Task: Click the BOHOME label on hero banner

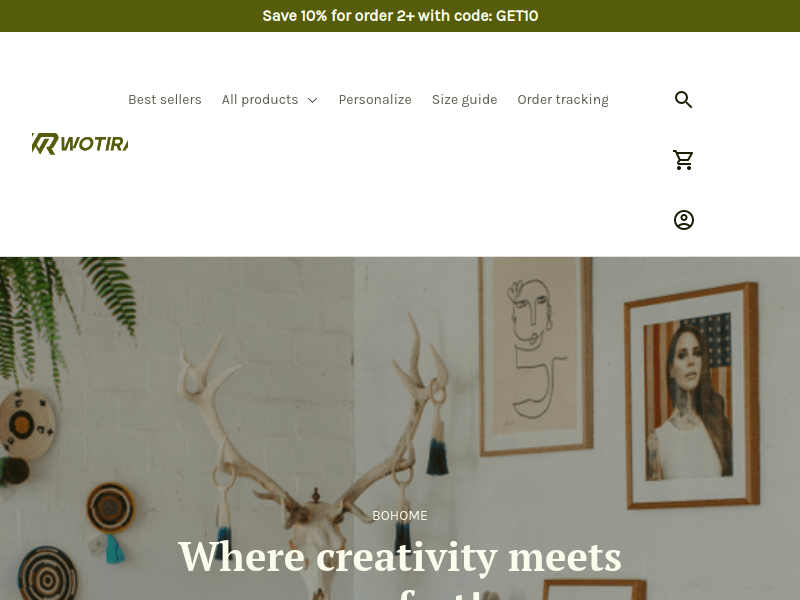Action: point(400,516)
